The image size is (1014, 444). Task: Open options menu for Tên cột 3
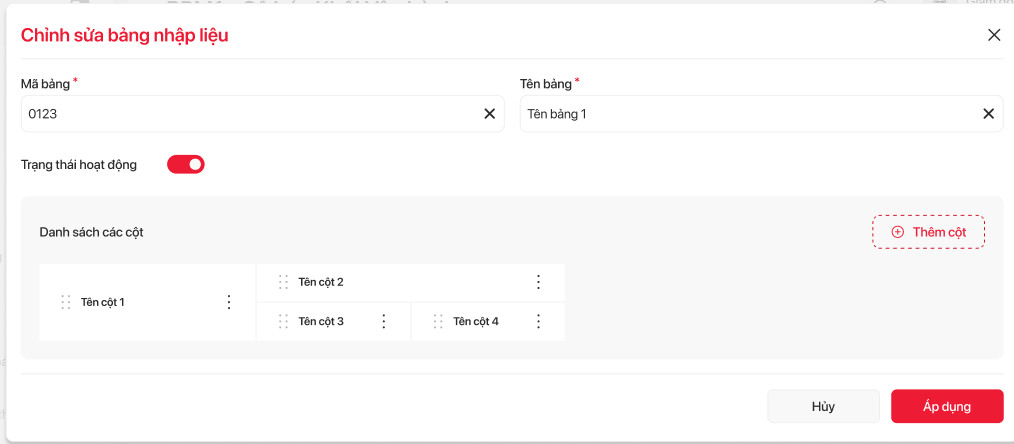pyautogui.click(x=384, y=321)
